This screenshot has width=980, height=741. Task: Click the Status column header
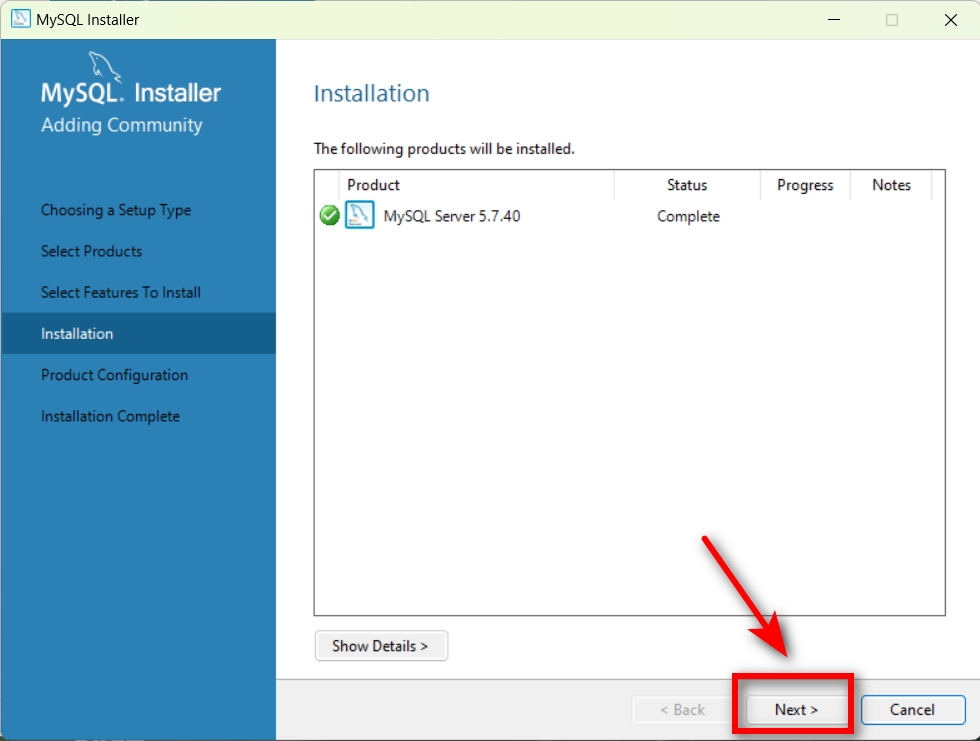(687, 185)
